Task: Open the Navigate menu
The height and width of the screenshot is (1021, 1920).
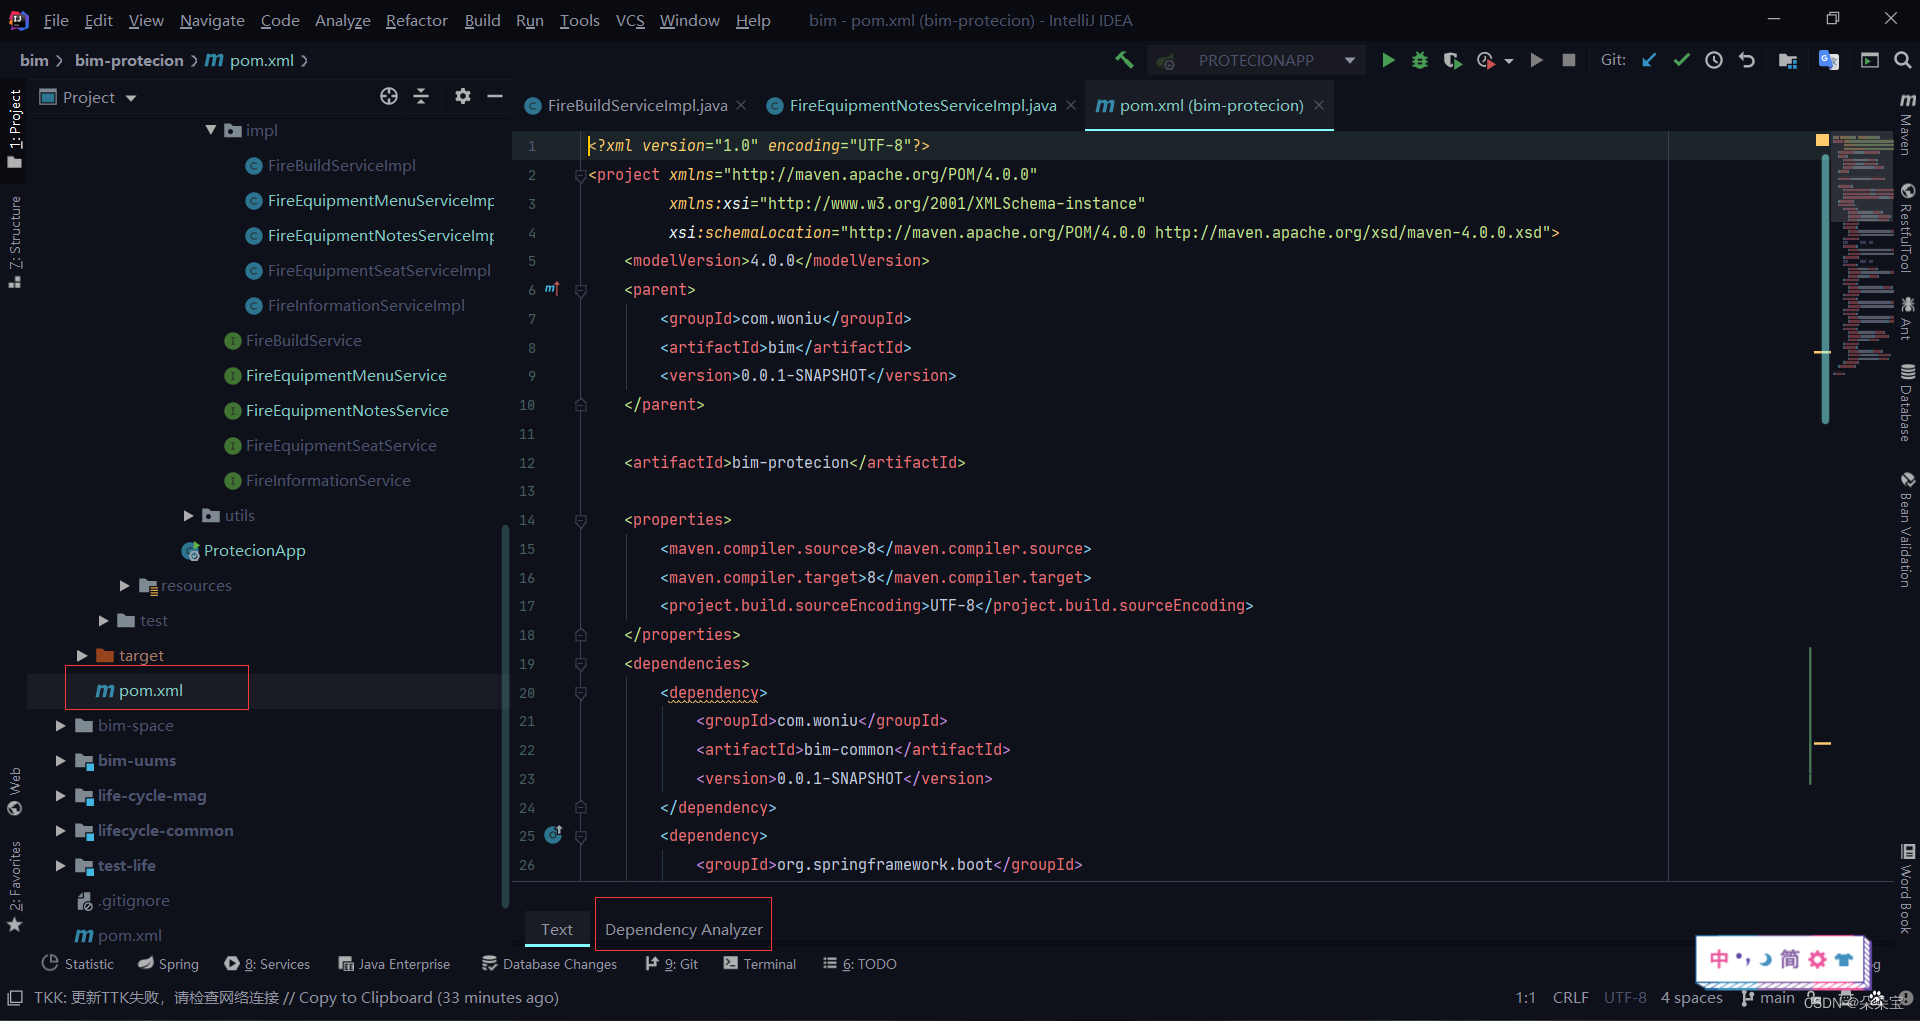Action: point(212,20)
